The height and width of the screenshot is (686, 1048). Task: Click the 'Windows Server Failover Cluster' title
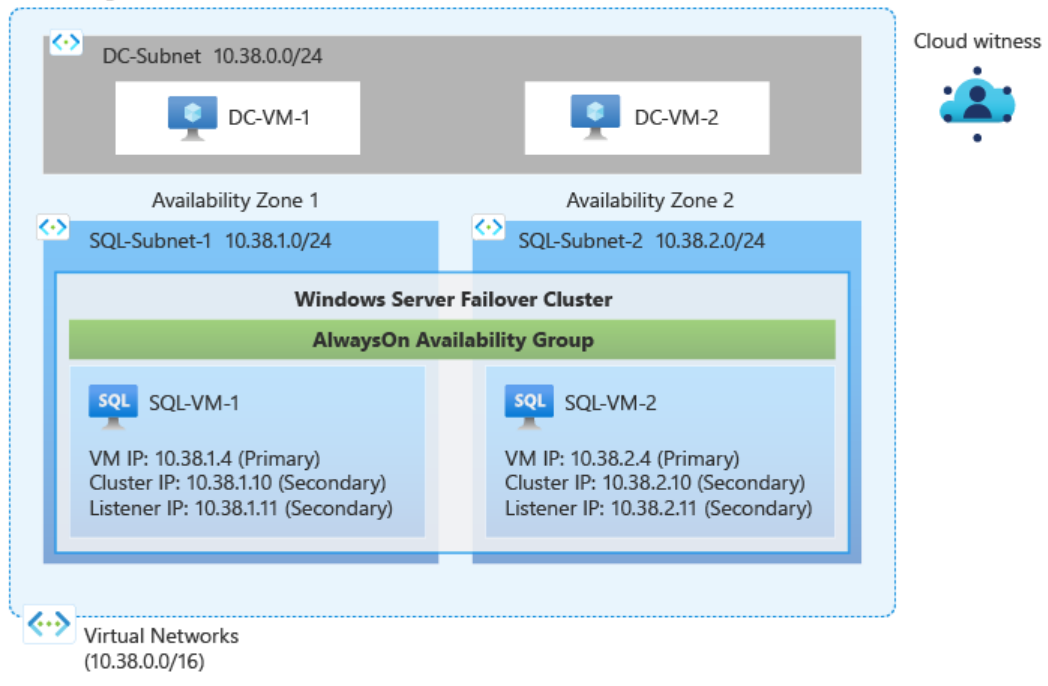pyautogui.click(x=453, y=300)
